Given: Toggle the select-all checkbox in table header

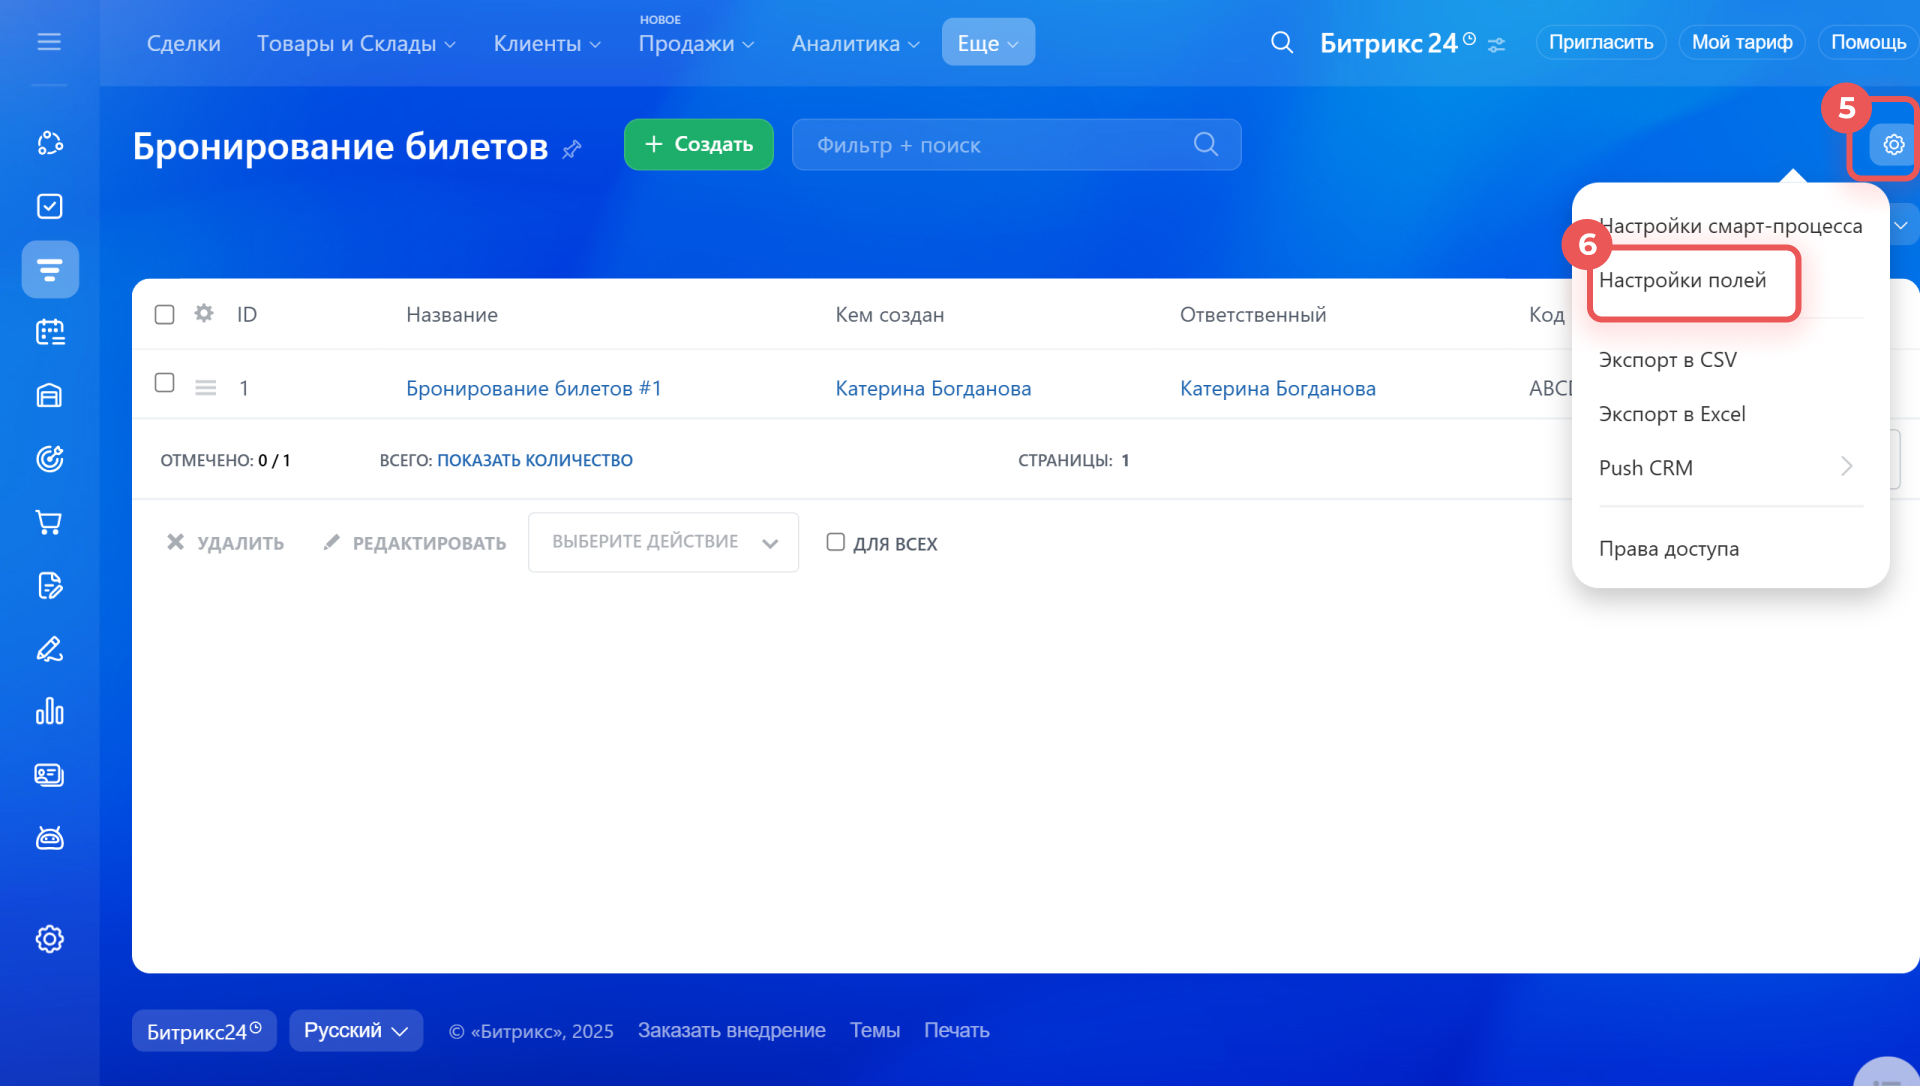Looking at the screenshot, I should pos(165,315).
